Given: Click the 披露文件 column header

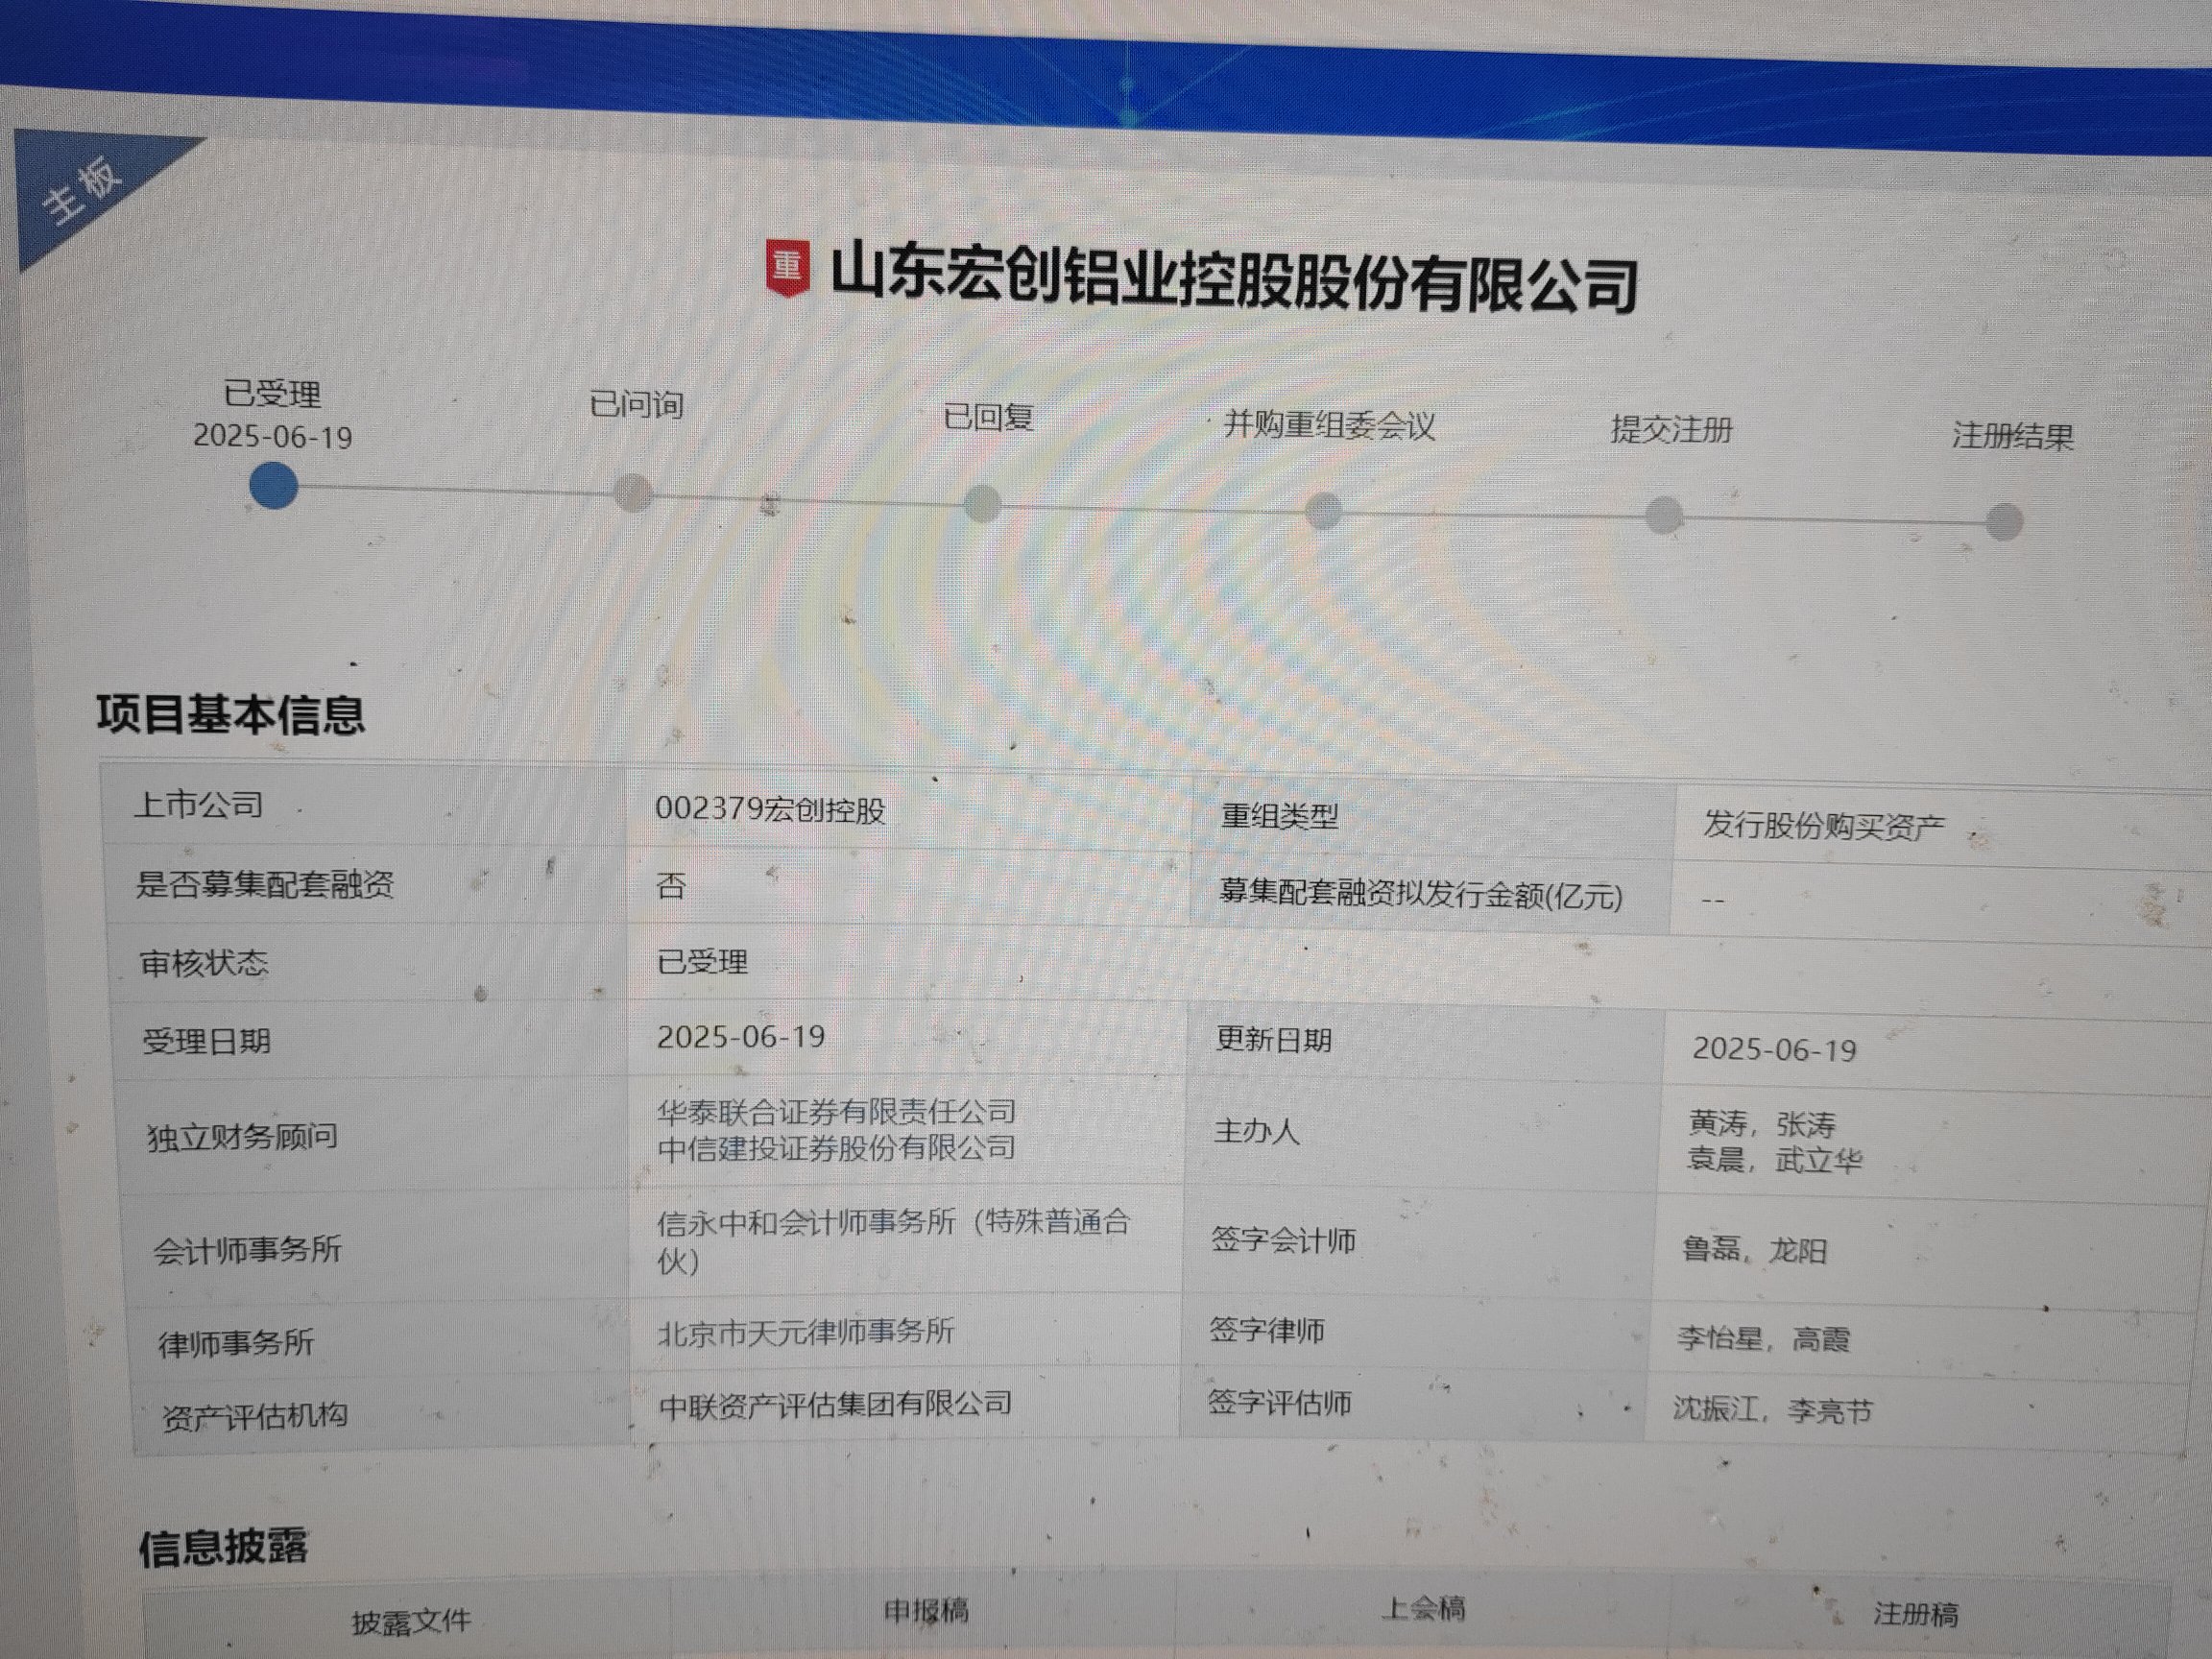Looking at the screenshot, I should [x=410, y=1621].
